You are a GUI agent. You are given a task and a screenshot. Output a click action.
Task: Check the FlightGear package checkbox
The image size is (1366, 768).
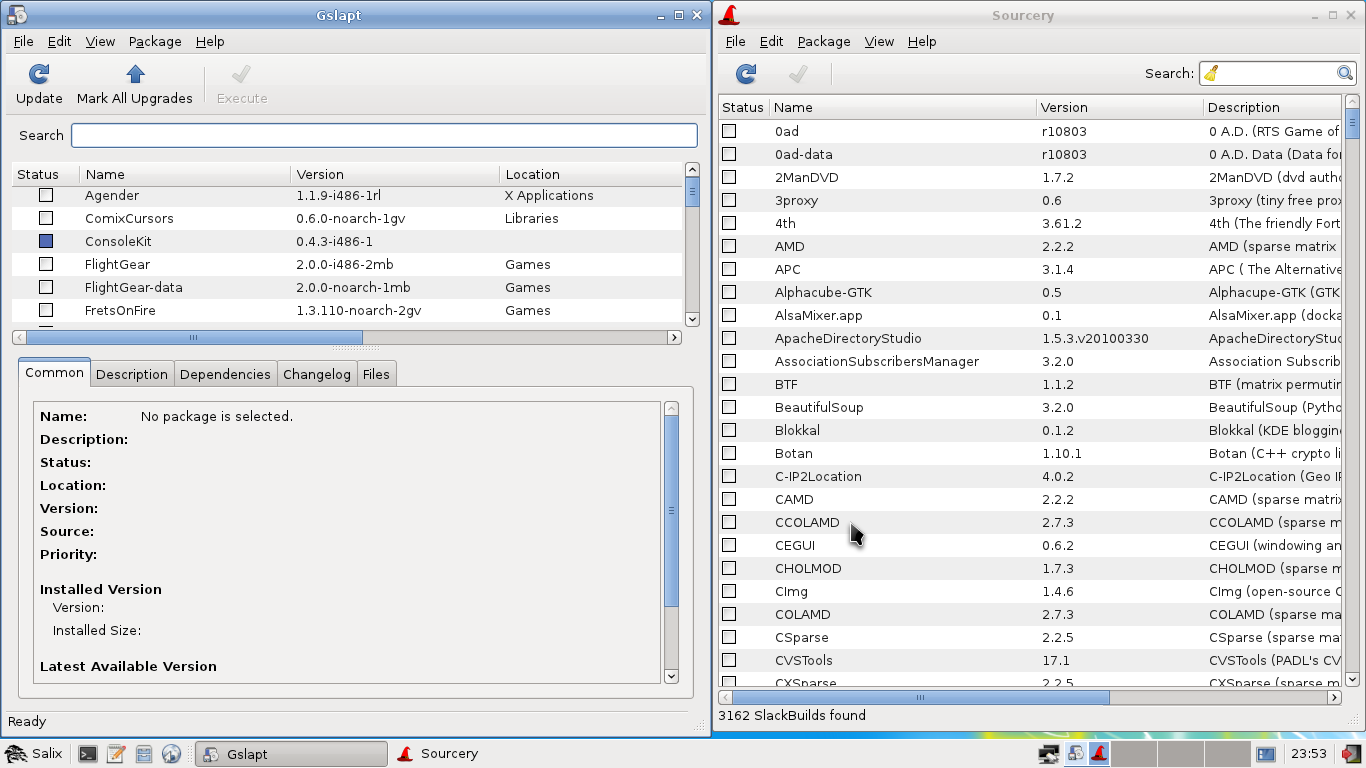pos(45,264)
